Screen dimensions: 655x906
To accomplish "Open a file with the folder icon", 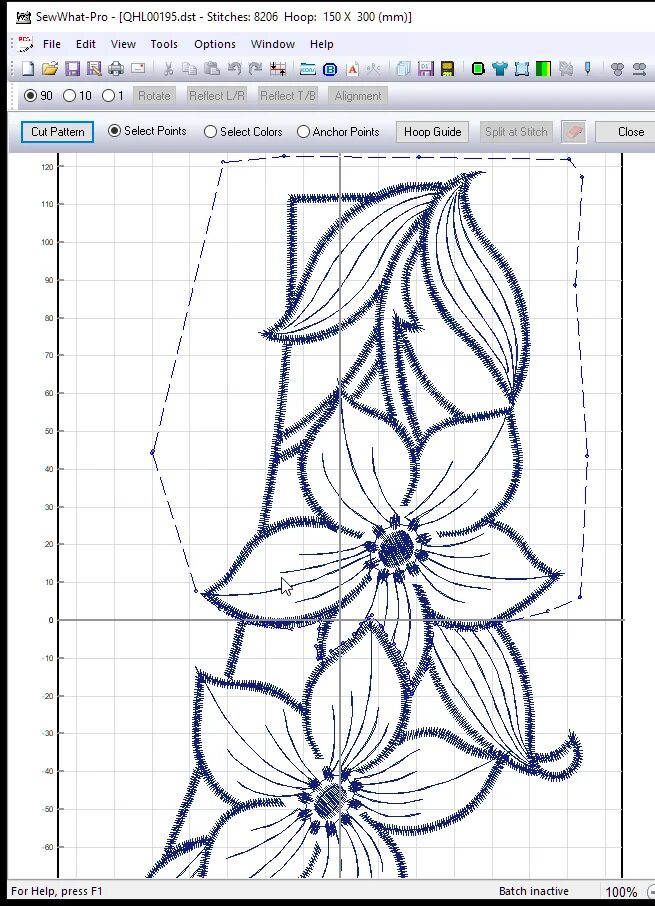I will coord(50,69).
